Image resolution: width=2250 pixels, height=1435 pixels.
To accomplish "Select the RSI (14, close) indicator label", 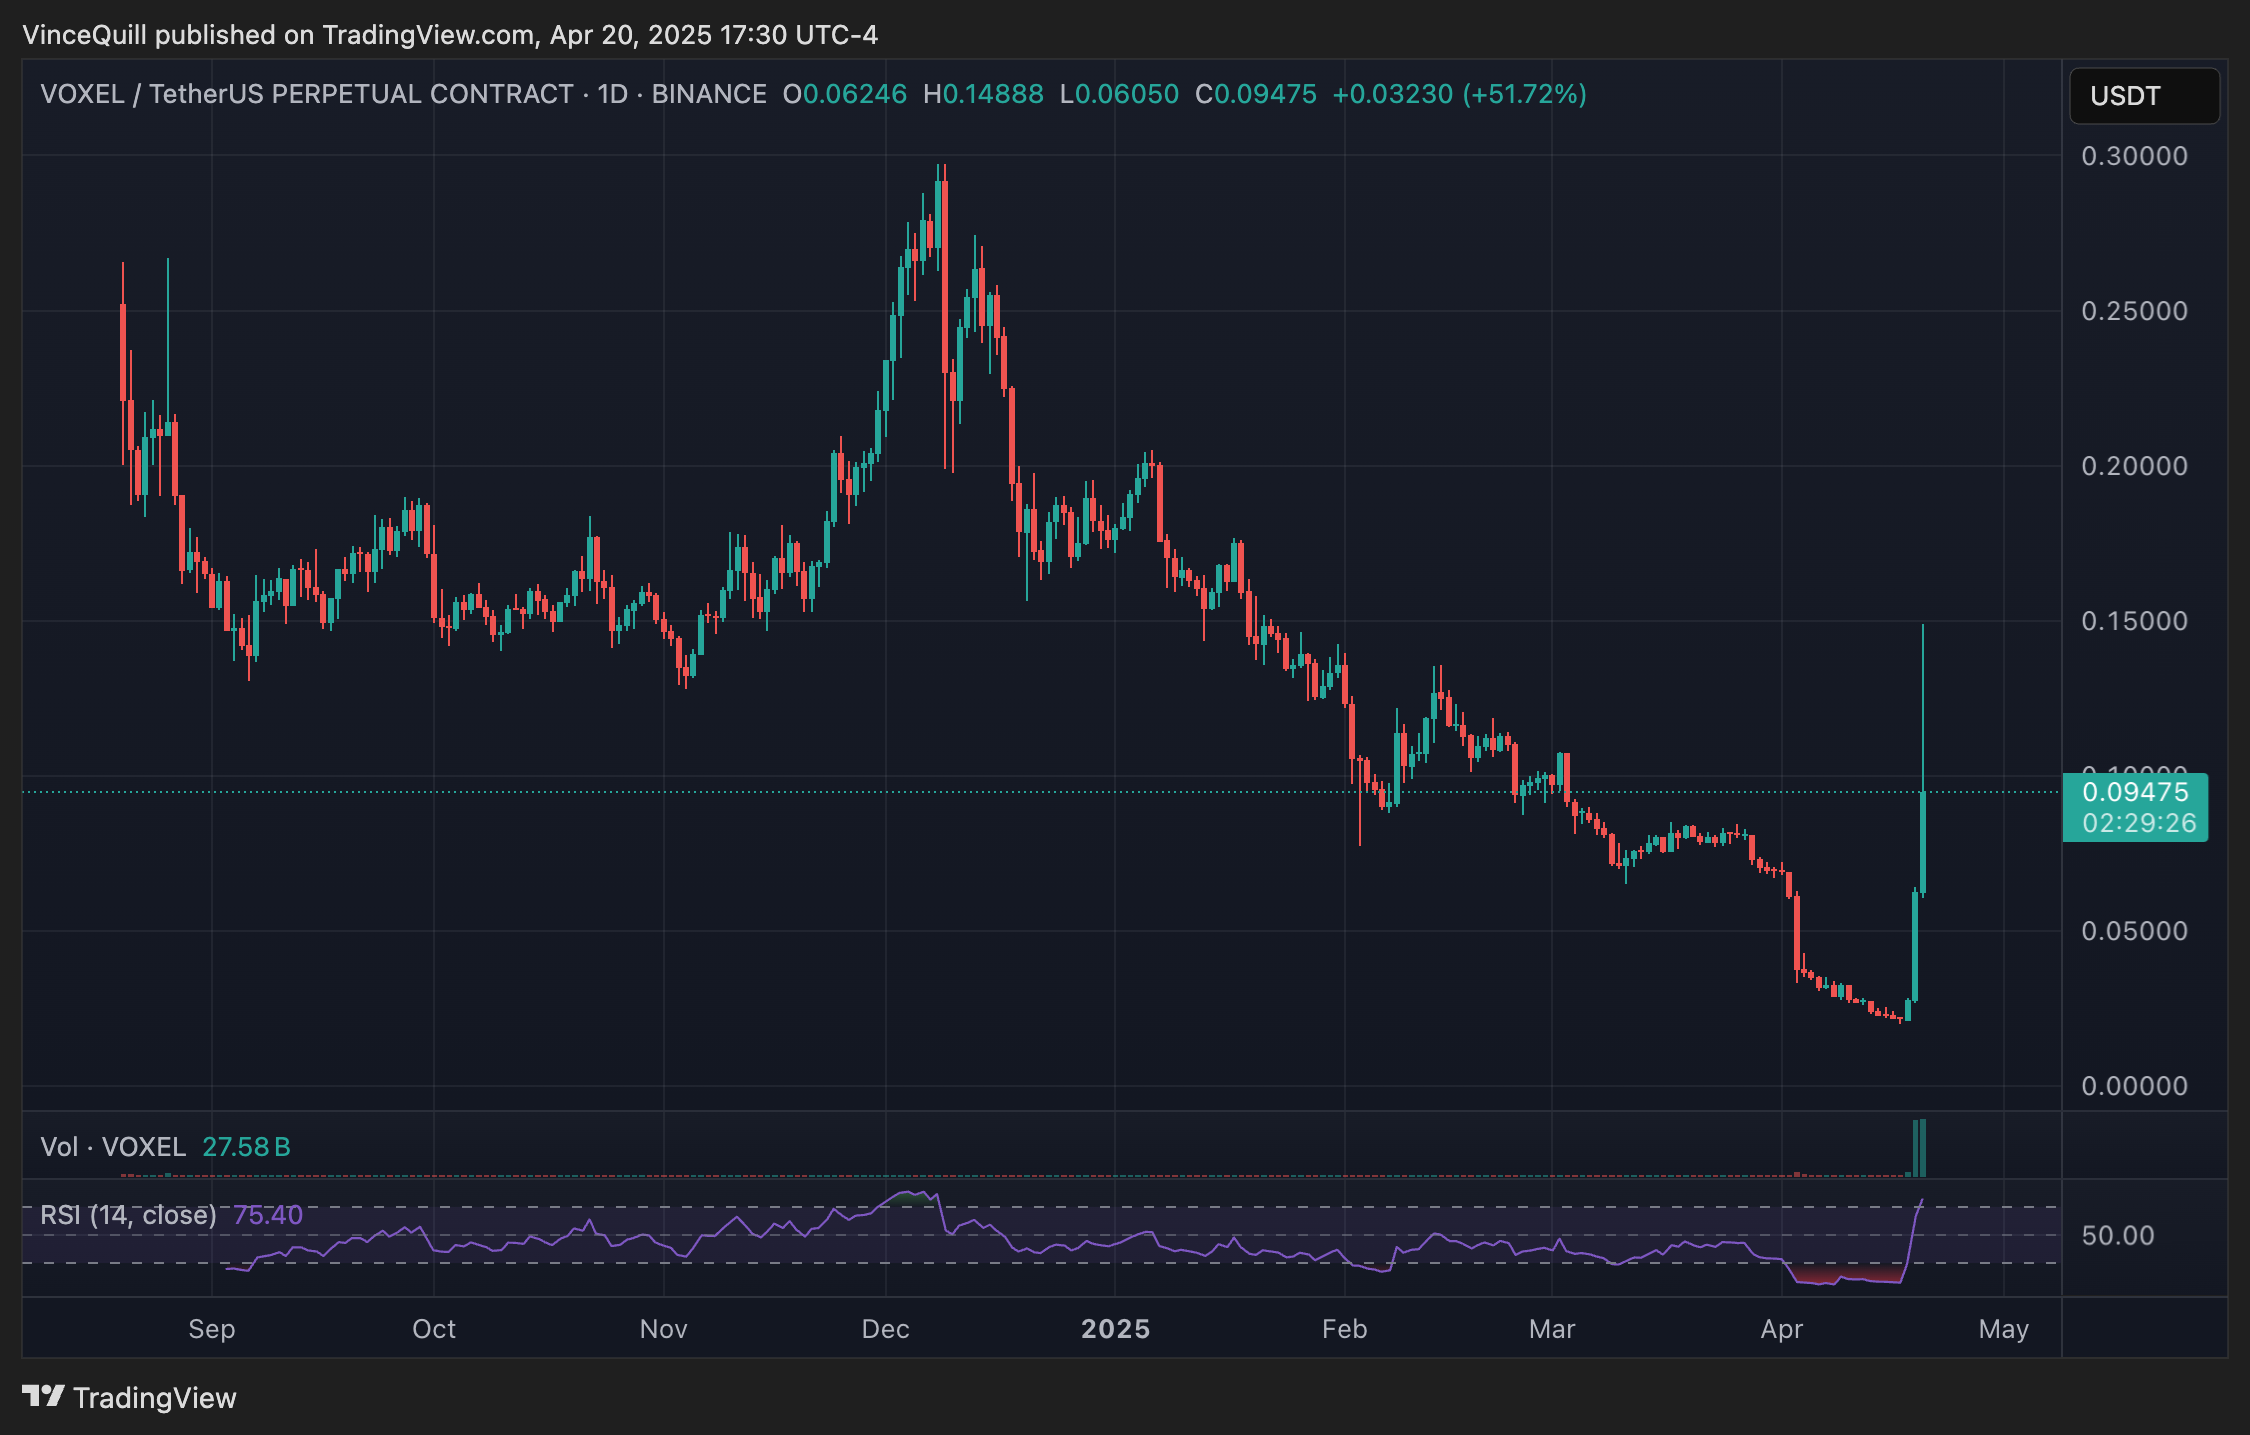I will [128, 1214].
